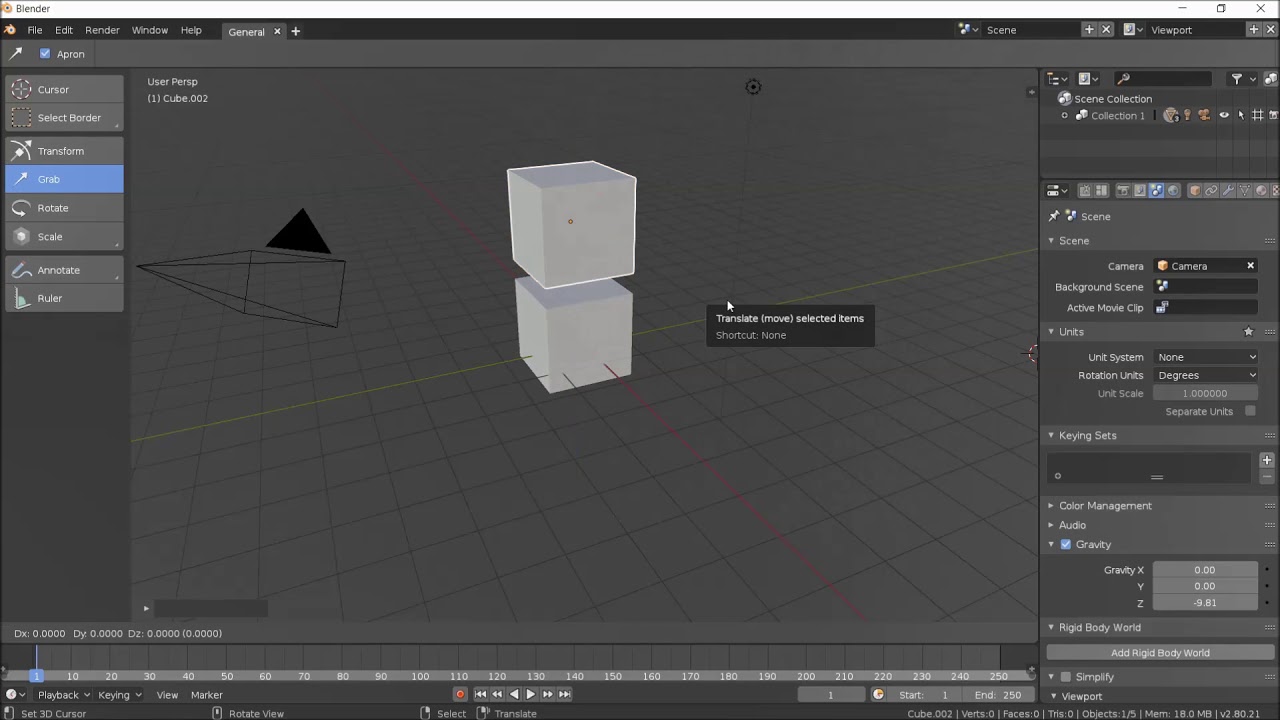Screen dimensions: 1280x720
Task: Click the Gravity Z value field
Action: (x=1205, y=603)
